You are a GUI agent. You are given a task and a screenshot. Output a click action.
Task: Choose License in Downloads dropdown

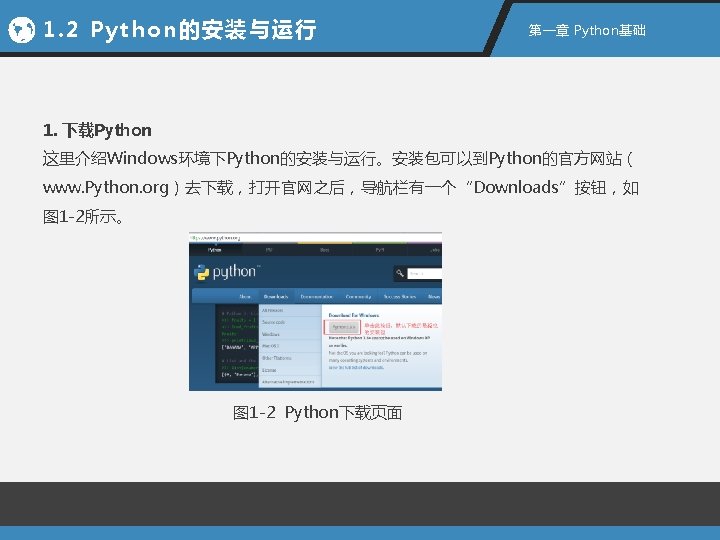click(x=290, y=370)
